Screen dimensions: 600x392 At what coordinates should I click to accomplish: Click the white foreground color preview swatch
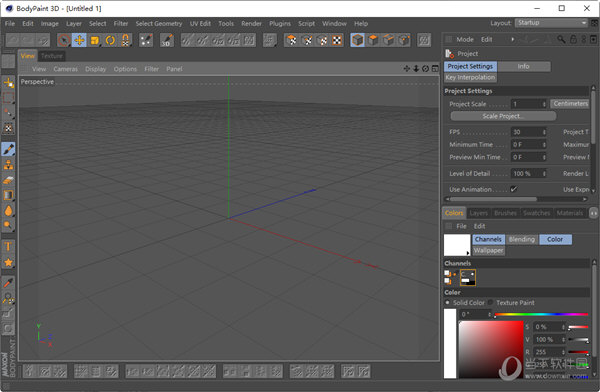pos(457,245)
